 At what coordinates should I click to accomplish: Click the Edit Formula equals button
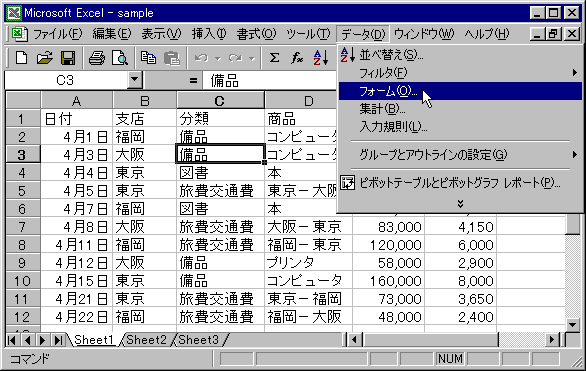[x=193, y=80]
